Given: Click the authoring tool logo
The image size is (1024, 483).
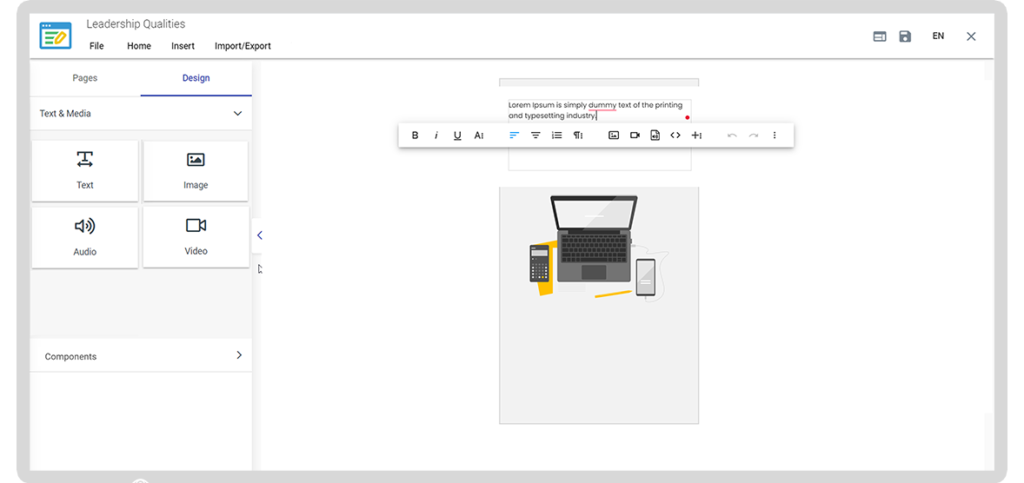Looking at the screenshot, I should [x=56, y=35].
